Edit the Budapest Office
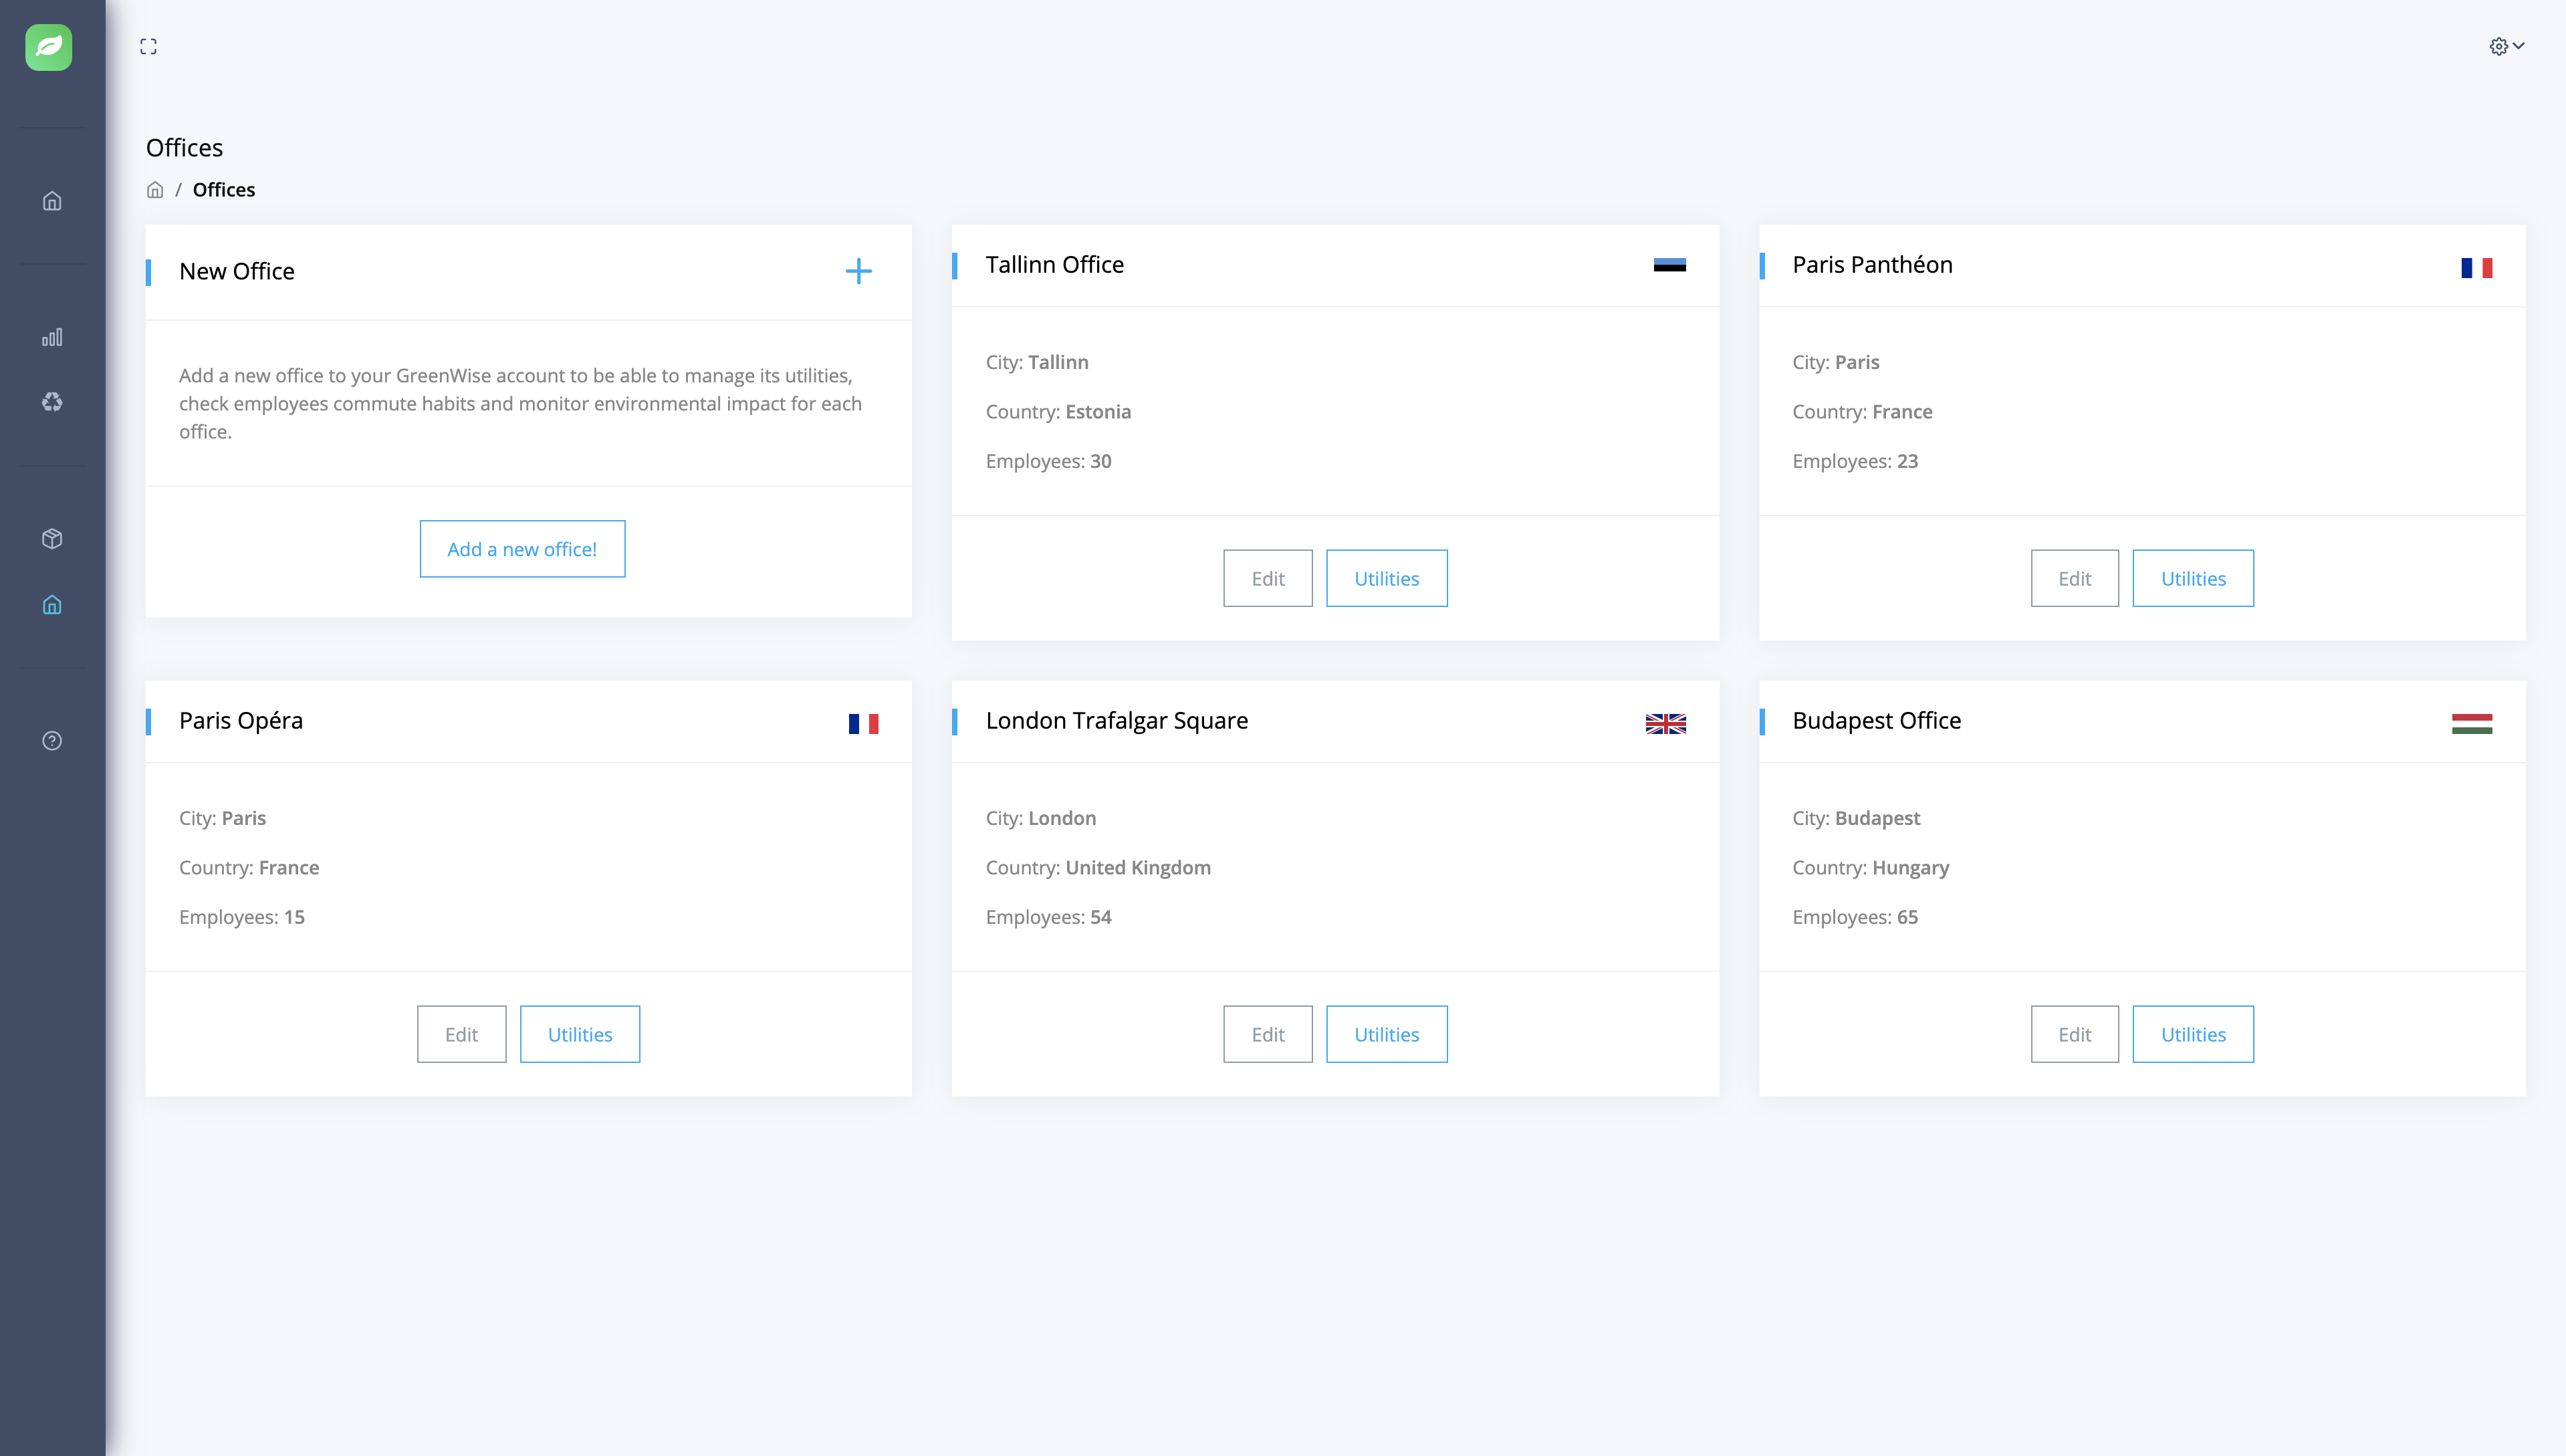2566x1456 pixels. 2074,1034
